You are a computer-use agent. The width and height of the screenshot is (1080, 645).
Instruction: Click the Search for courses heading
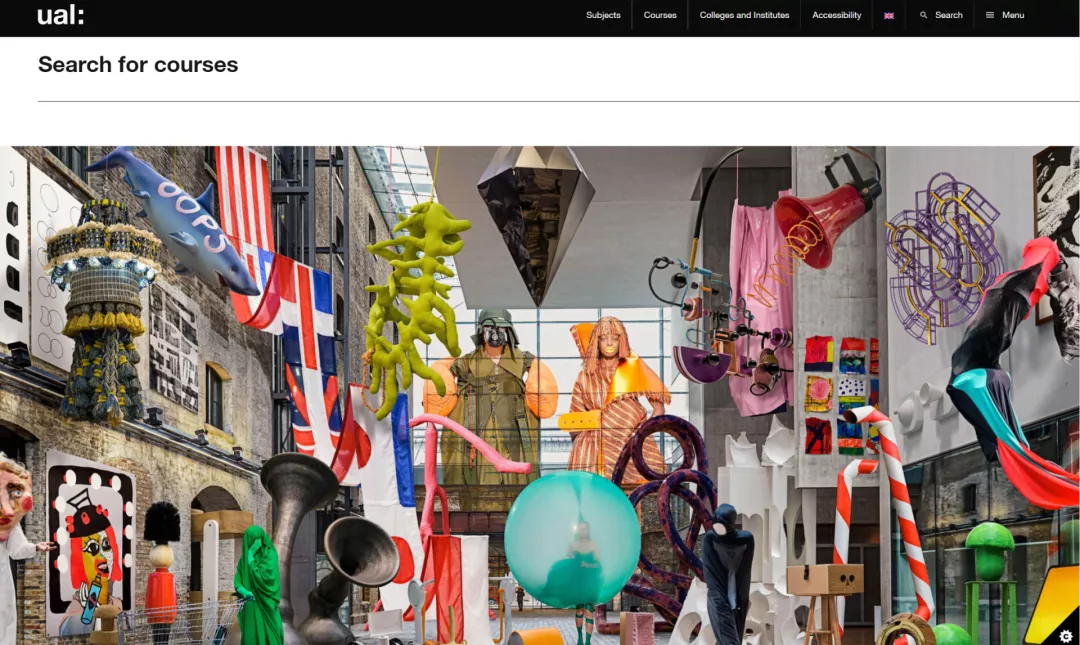click(x=138, y=64)
